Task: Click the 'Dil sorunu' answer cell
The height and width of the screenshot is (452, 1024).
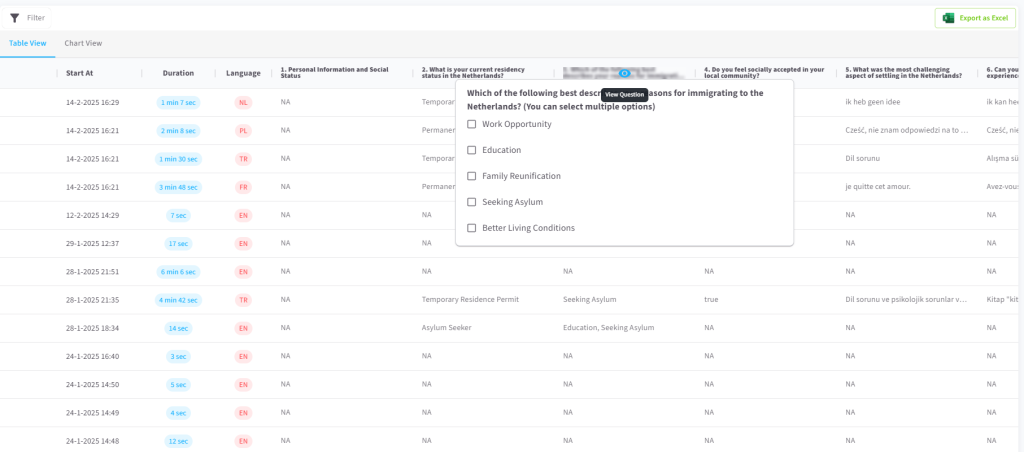Action: coord(862,159)
